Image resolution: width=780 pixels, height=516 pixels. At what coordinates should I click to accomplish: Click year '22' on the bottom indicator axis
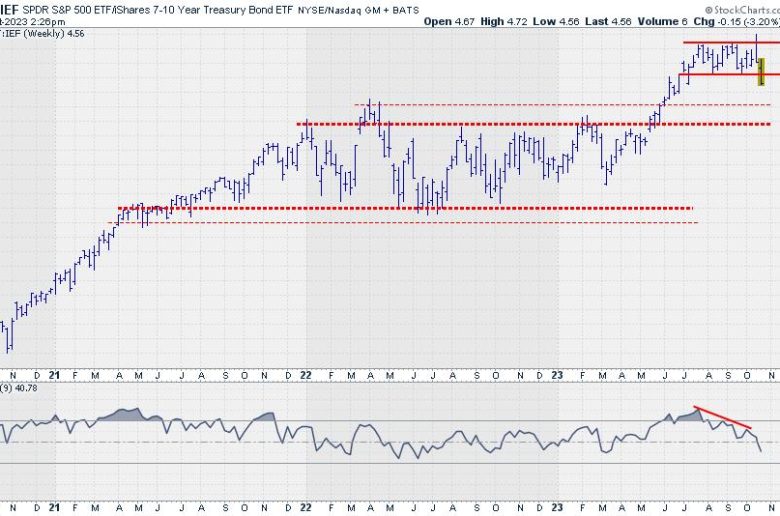coord(305,508)
